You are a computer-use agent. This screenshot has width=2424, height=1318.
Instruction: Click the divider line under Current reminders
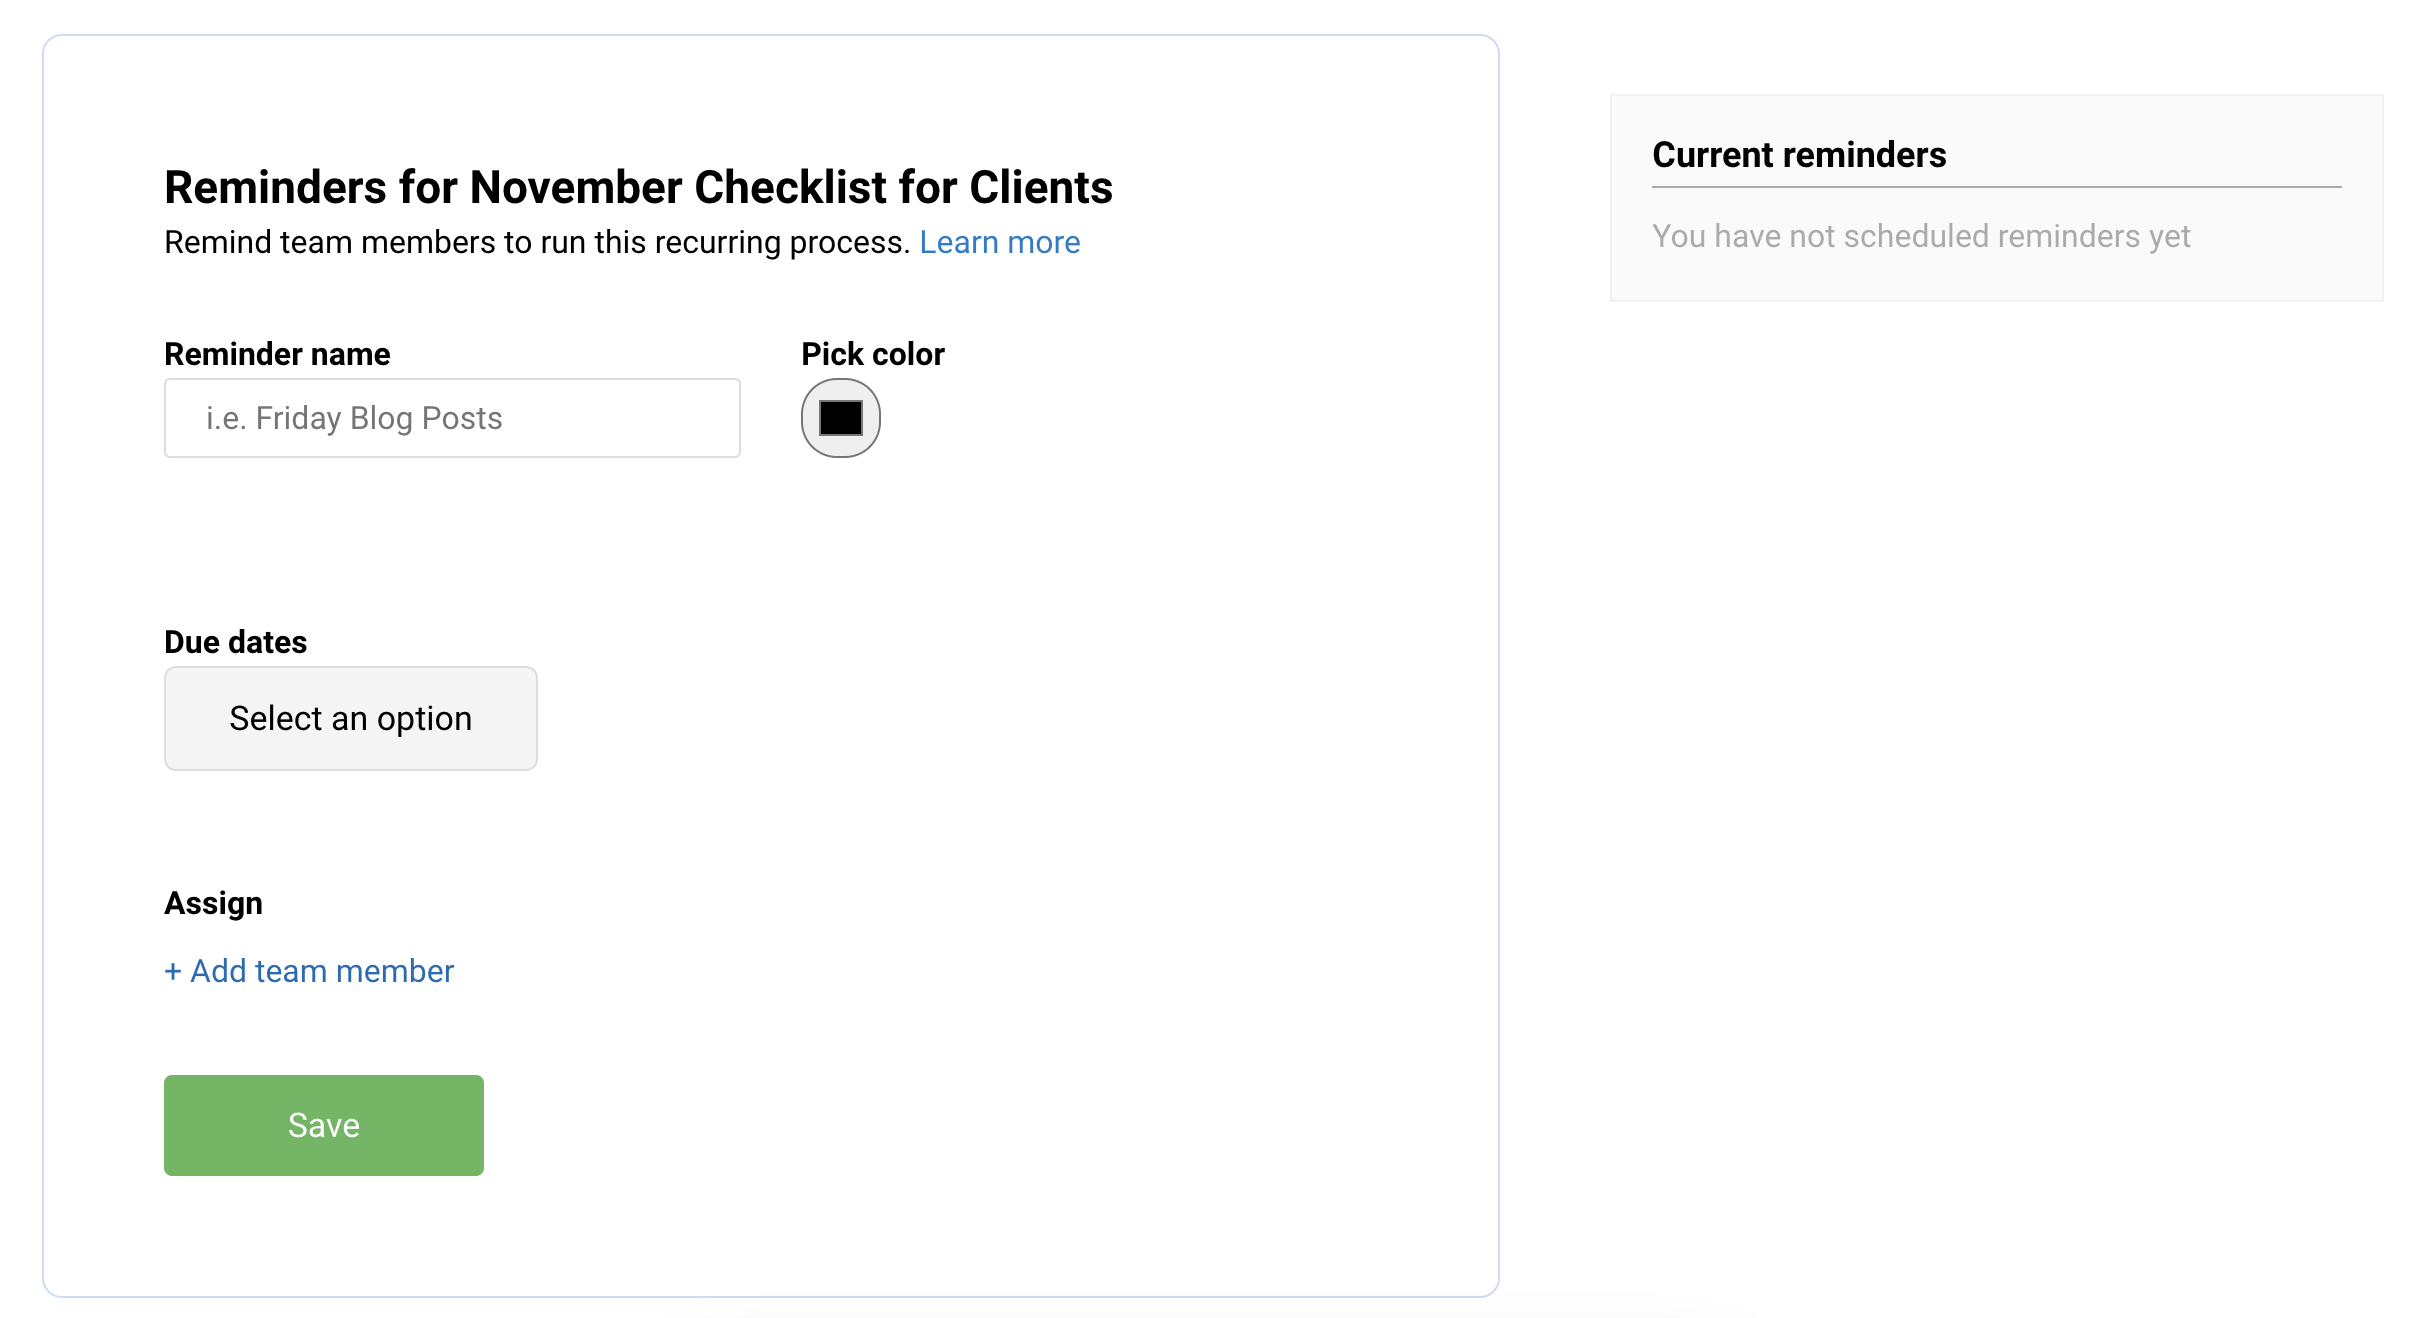(1996, 187)
